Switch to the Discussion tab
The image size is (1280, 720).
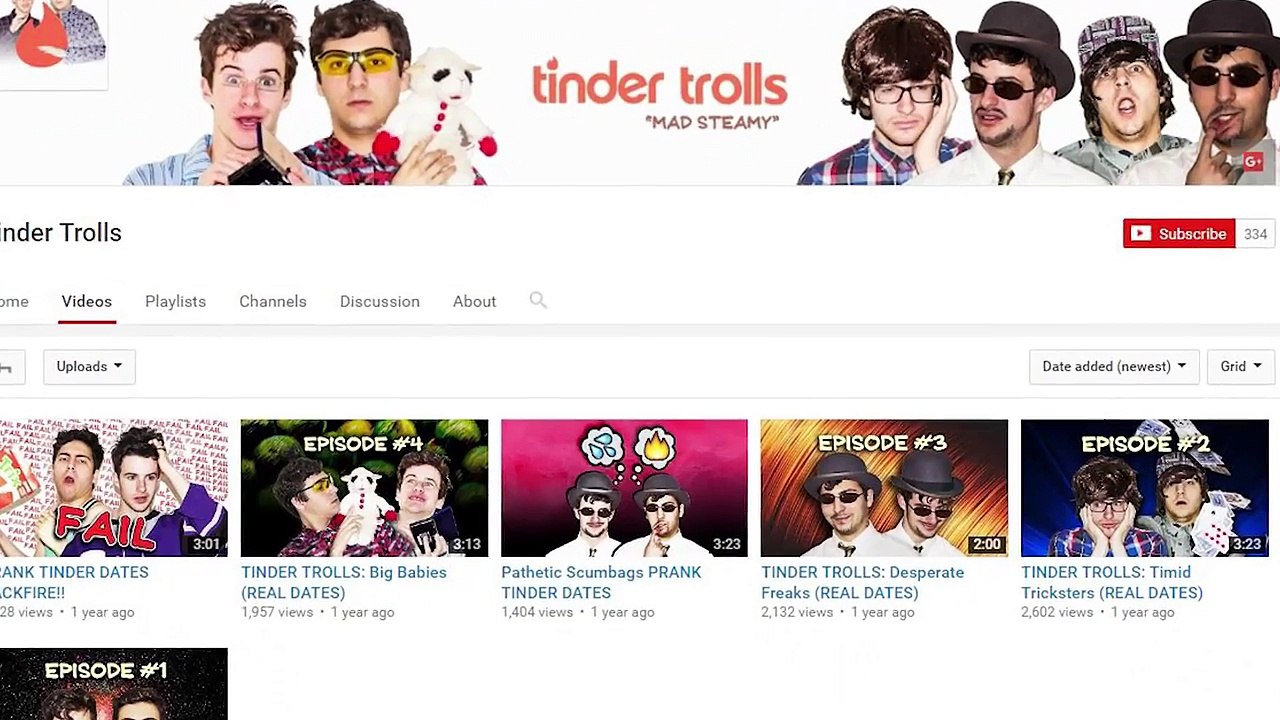pyautogui.click(x=380, y=301)
